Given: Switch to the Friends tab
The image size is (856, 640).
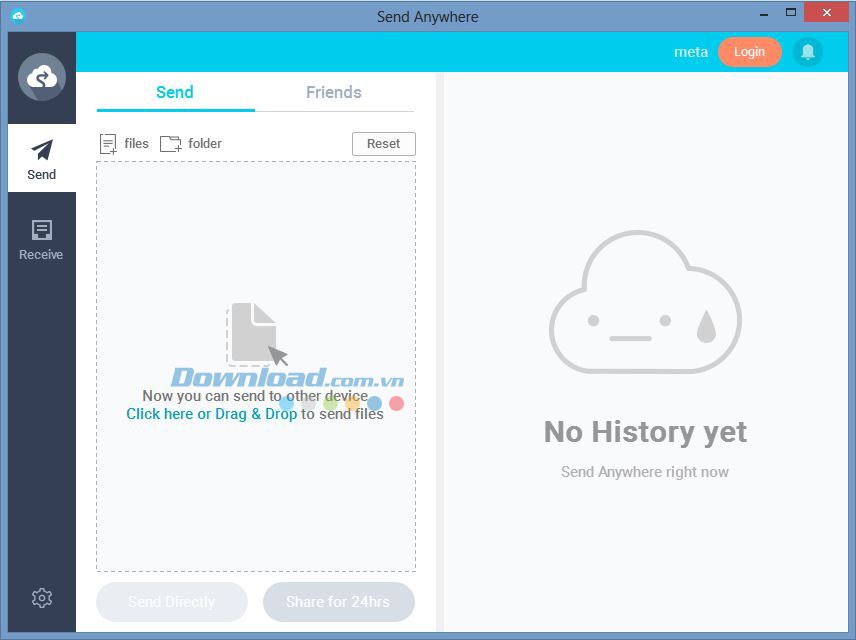Looking at the screenshot, I should pyautogui.click(x=333, y=92).
